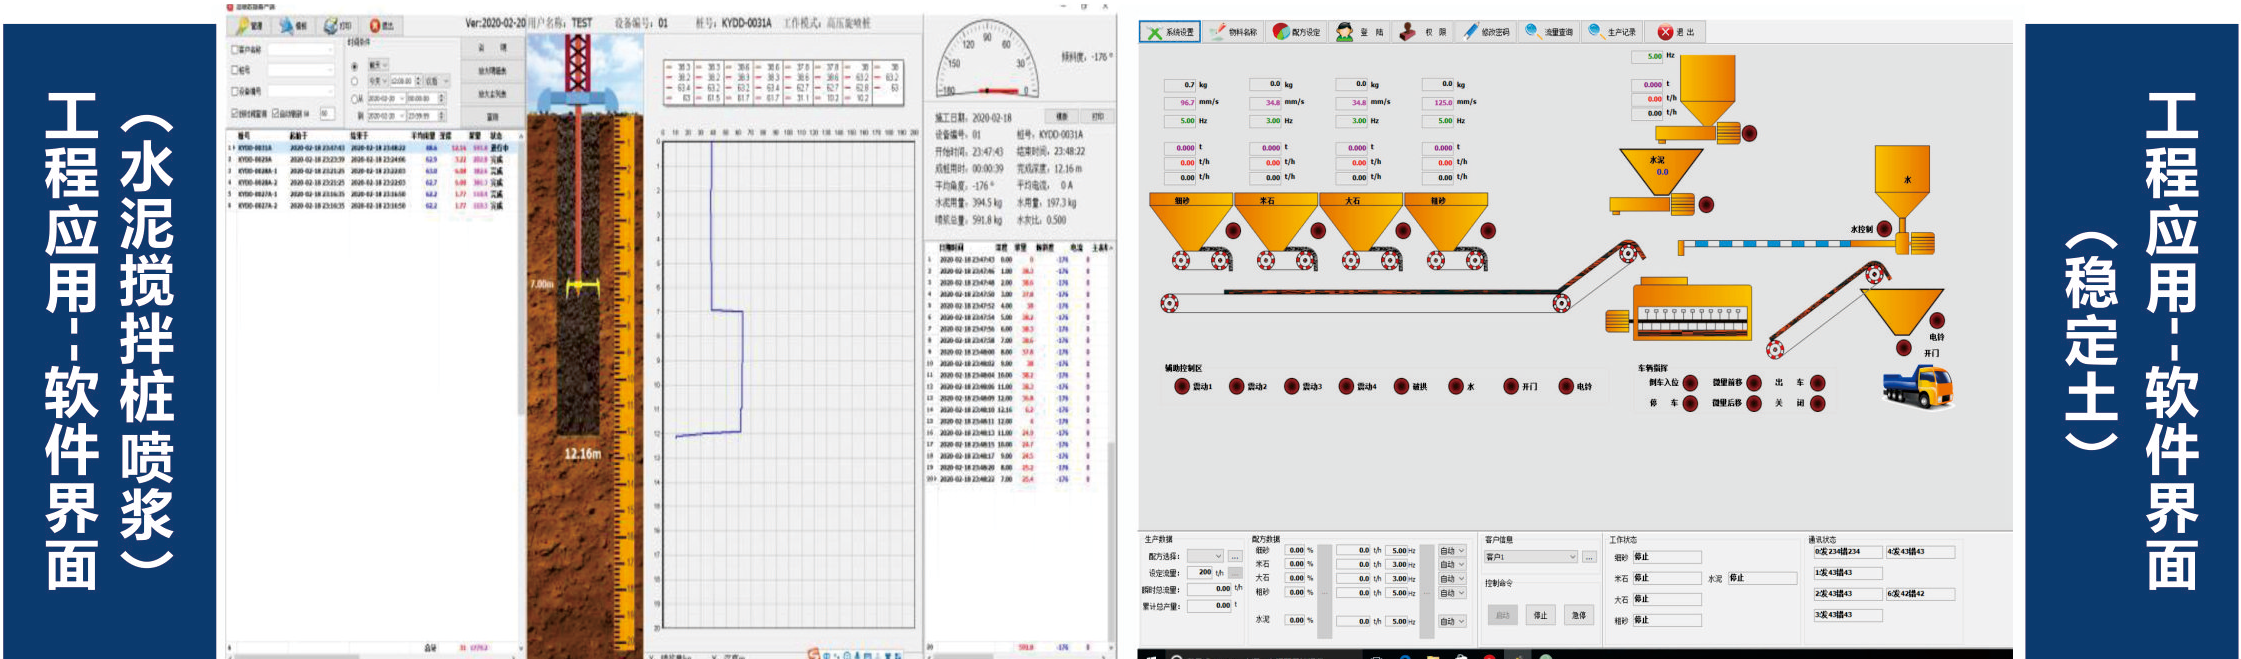Expand 细砂 自动 mode dropdown

click(1460, 551)
